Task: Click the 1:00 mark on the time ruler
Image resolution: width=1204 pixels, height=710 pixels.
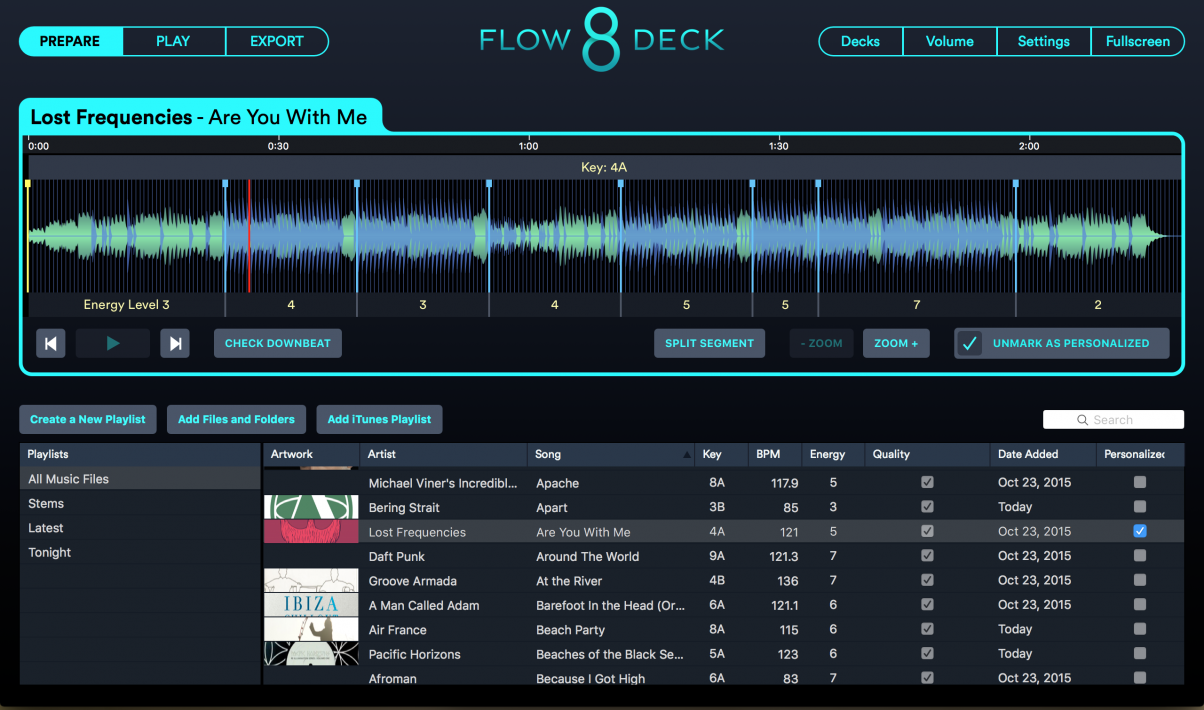Action: pyautogui.click(x=528, y=146)
